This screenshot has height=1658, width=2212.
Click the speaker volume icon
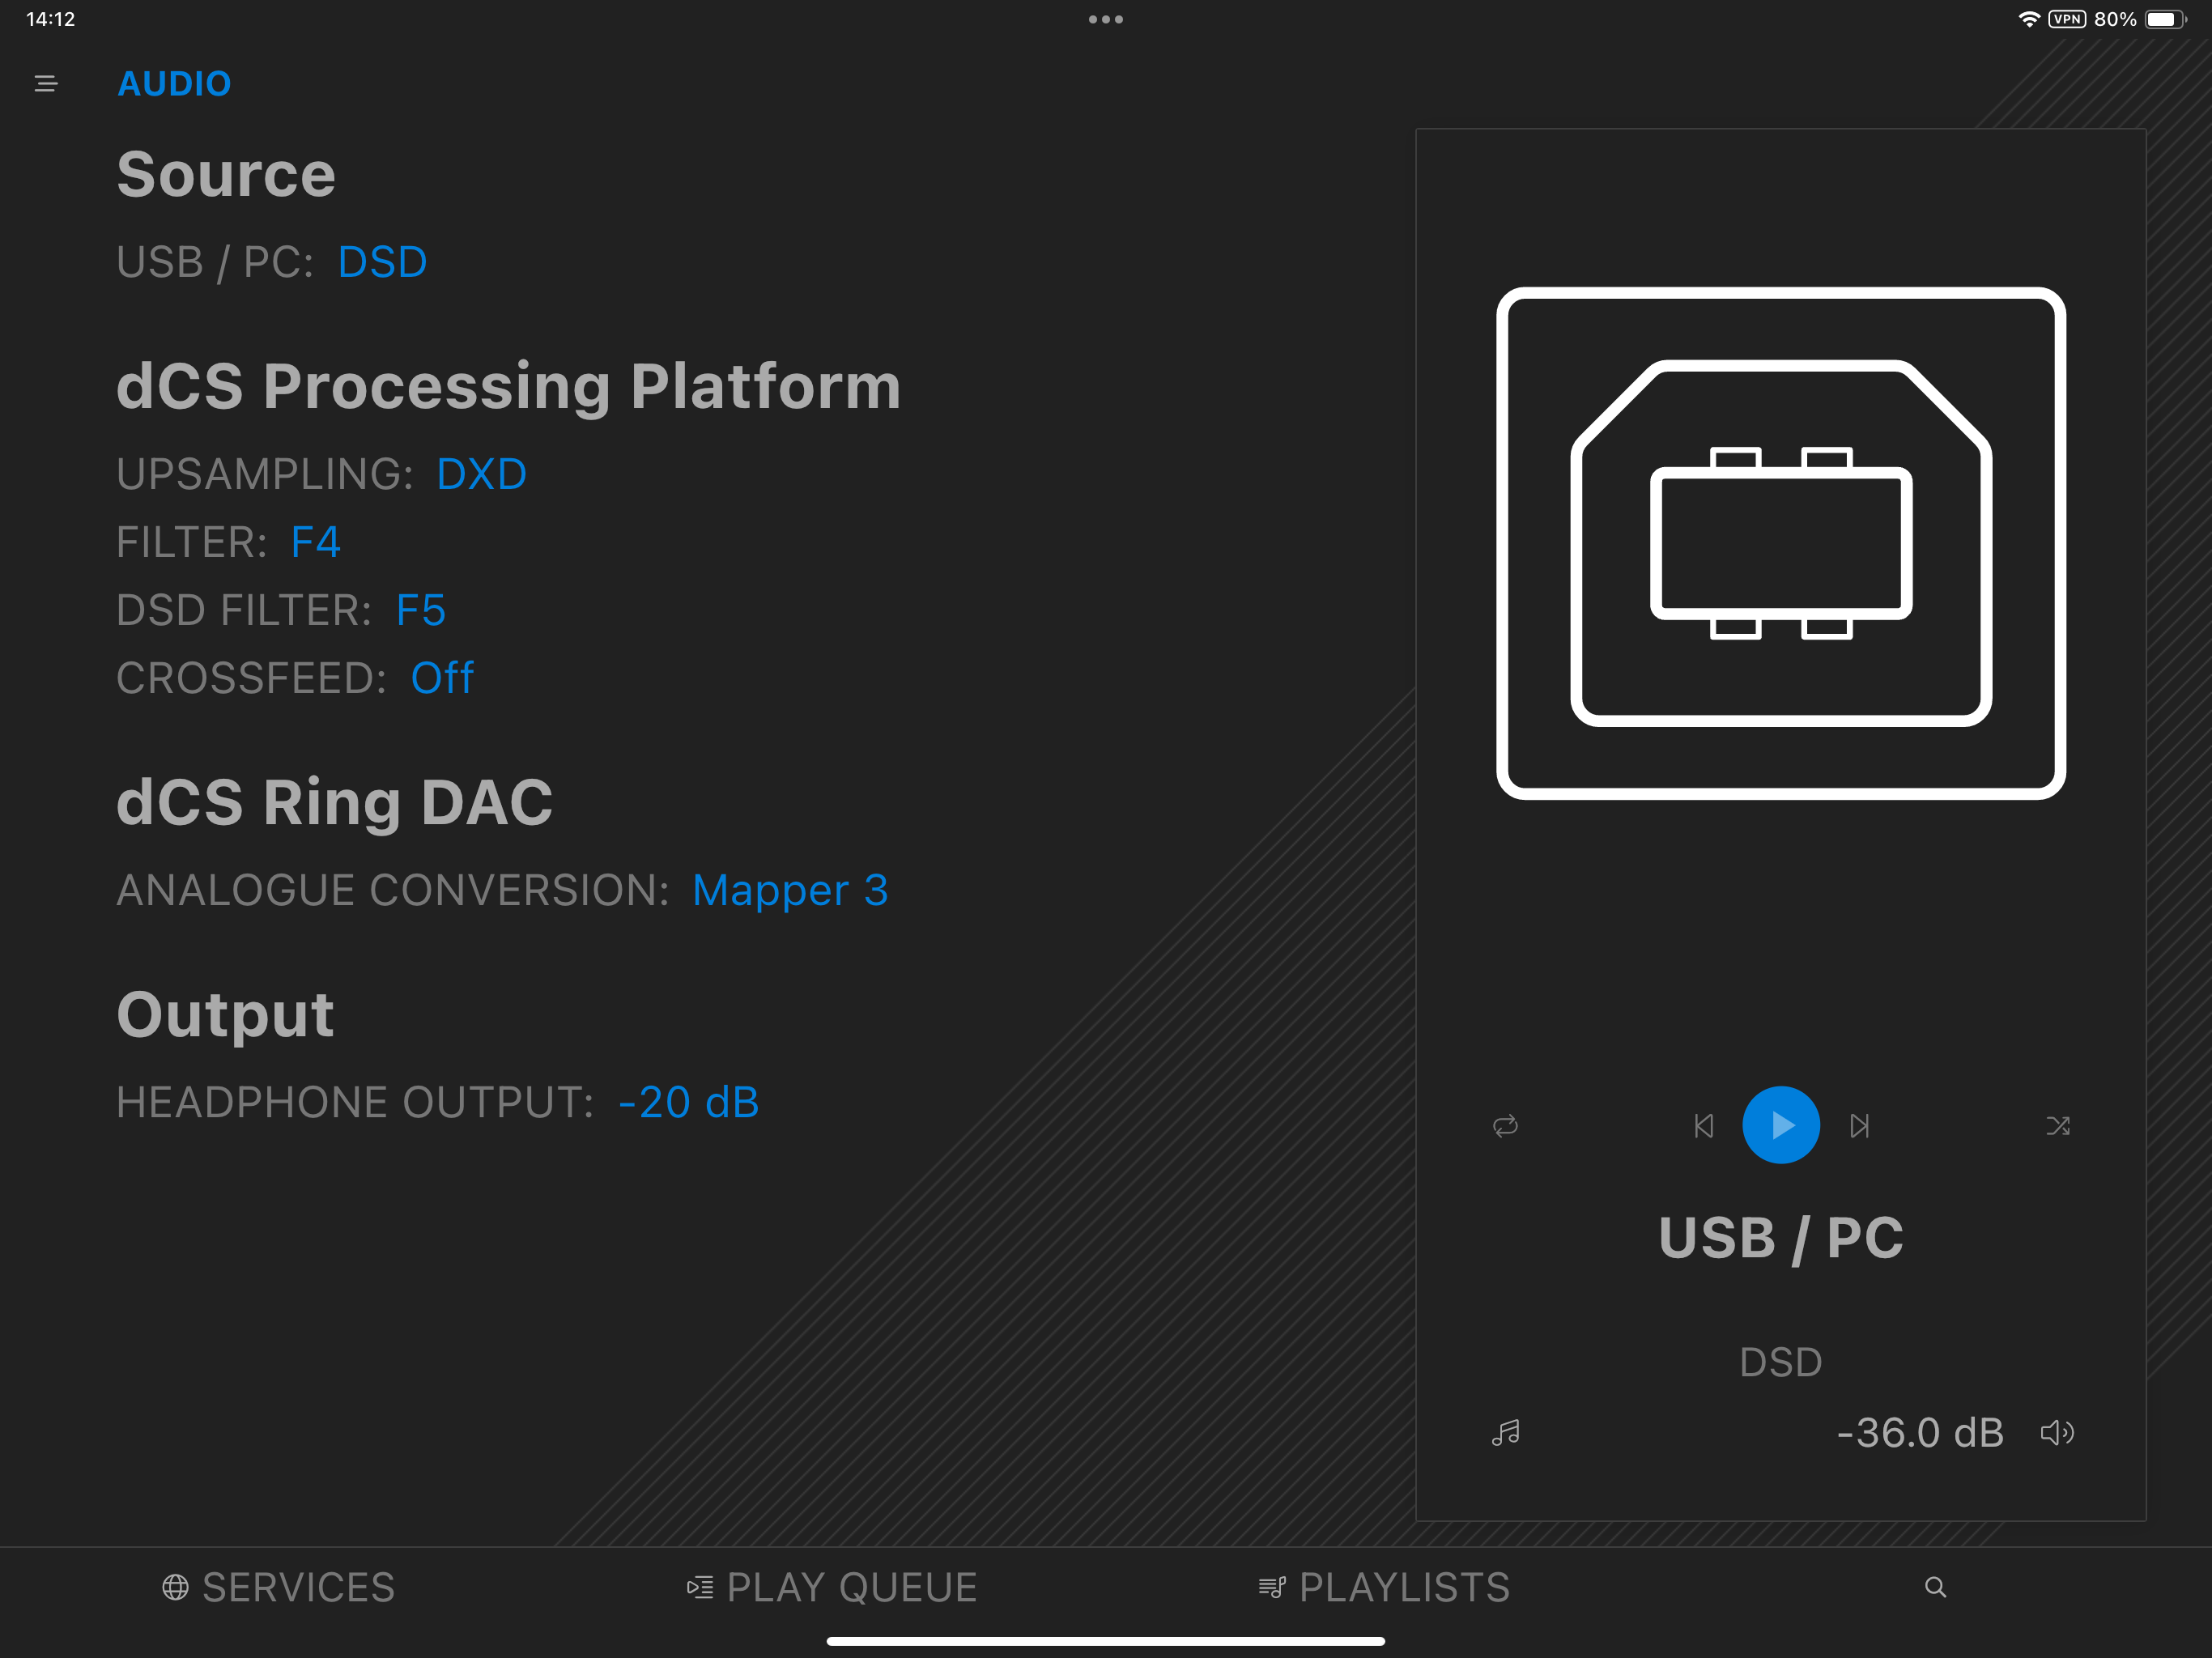(2057, 1433)
